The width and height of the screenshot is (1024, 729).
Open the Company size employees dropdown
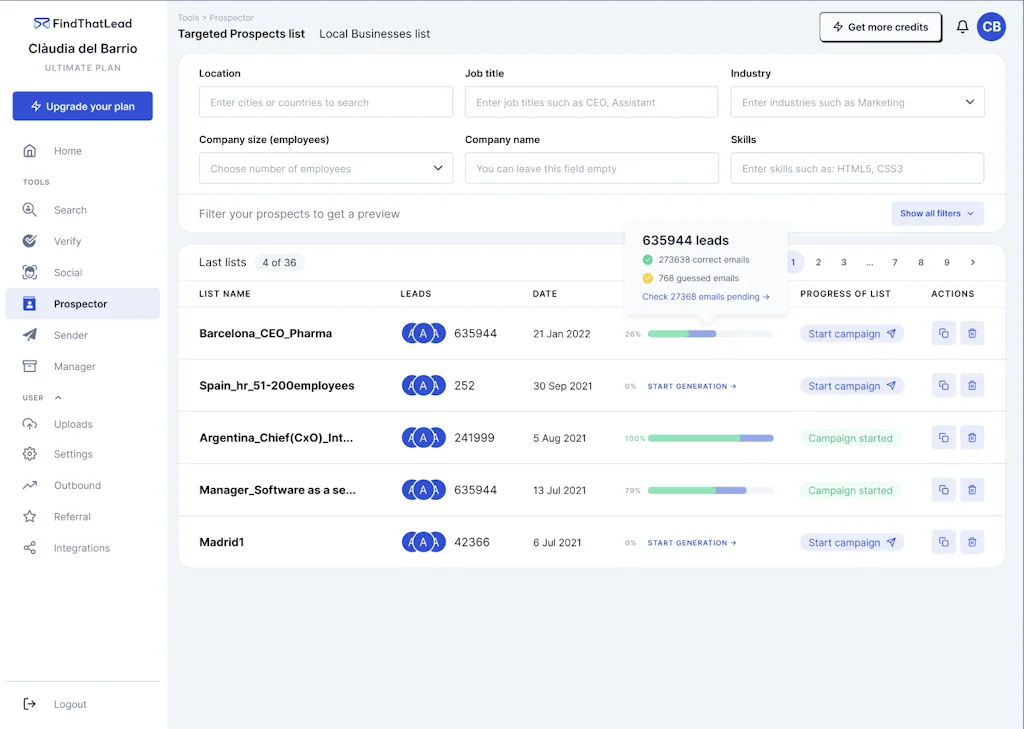(325, 168)
